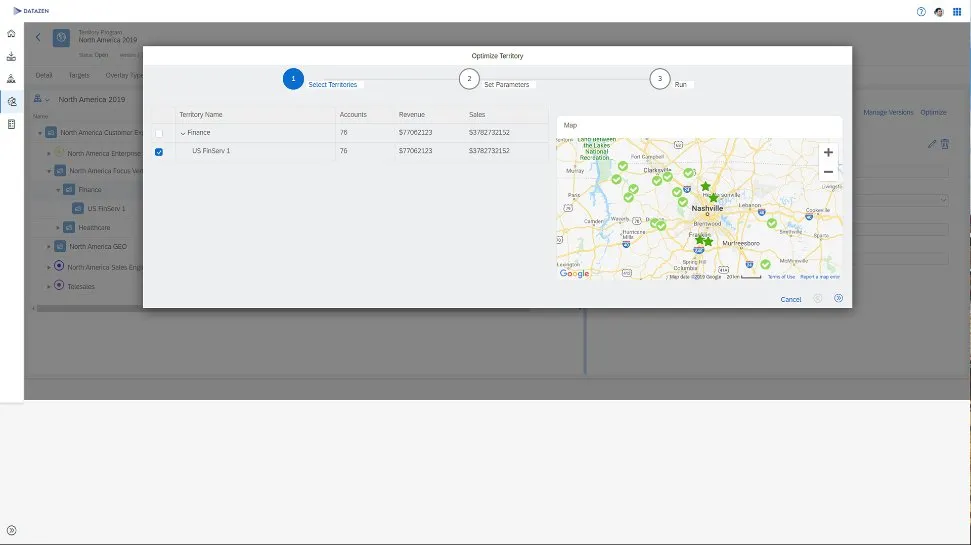Click Cancel in the Optimize Territory dialog

[790, 299]
